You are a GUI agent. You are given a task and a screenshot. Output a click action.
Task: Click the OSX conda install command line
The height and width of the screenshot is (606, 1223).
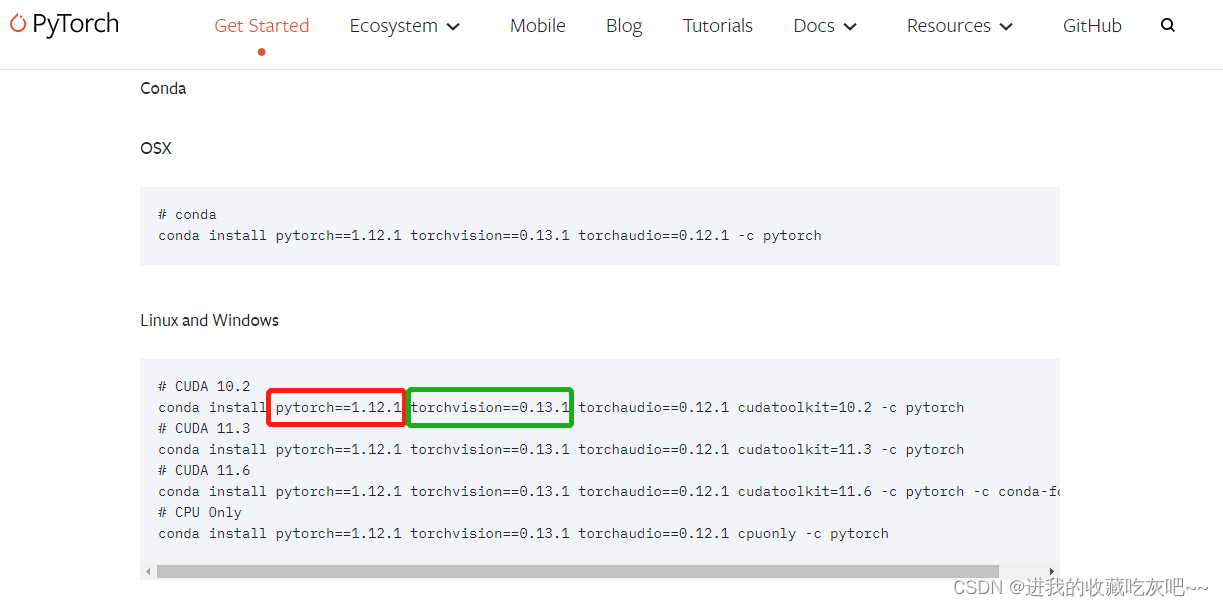click(490, 235)
